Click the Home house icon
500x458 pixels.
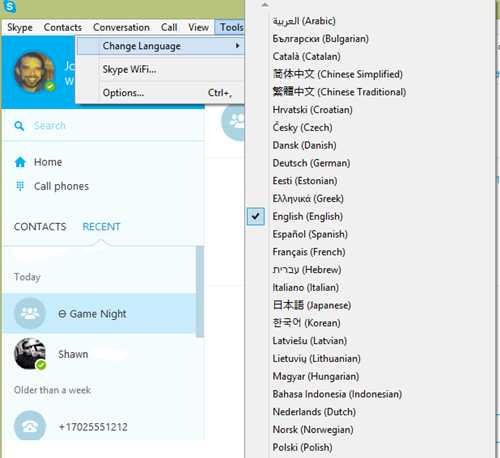pos(20,162)
